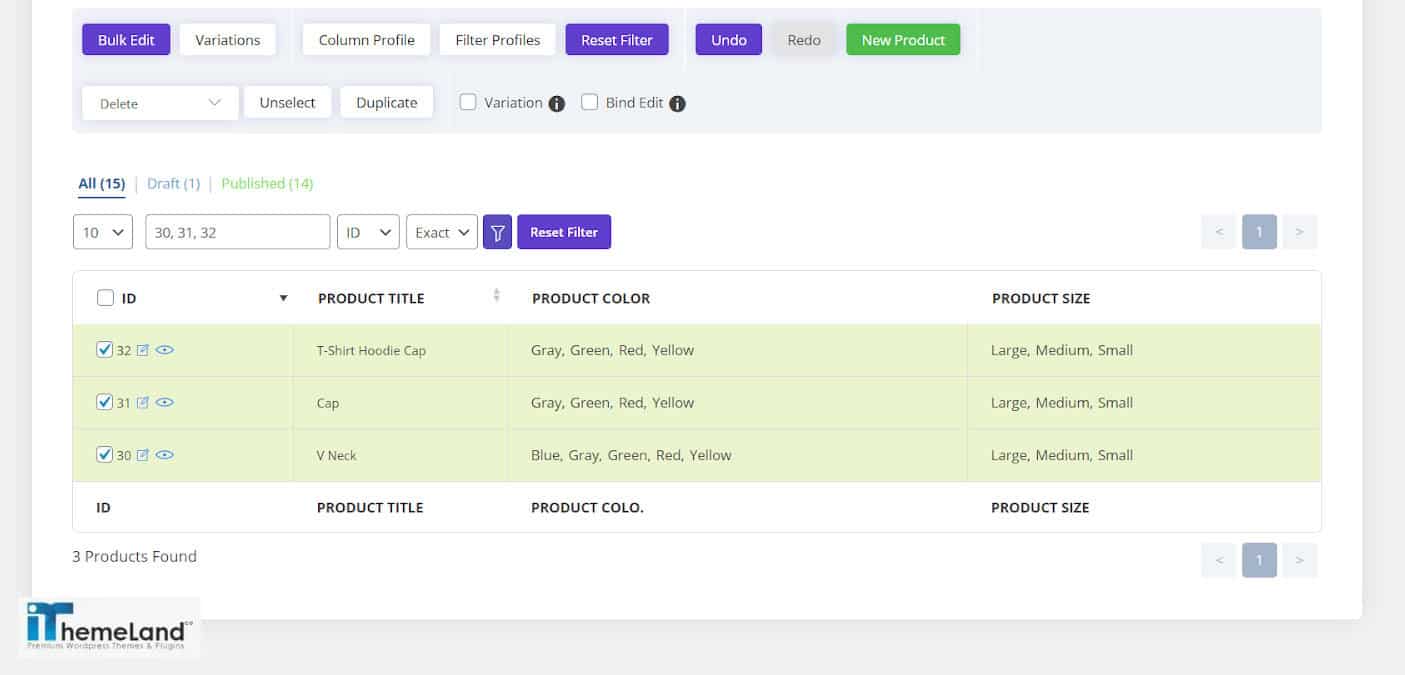Switch to the Draft (1) tab
Viewport: 1405px width, 675px height.
[x=173, y=184]
